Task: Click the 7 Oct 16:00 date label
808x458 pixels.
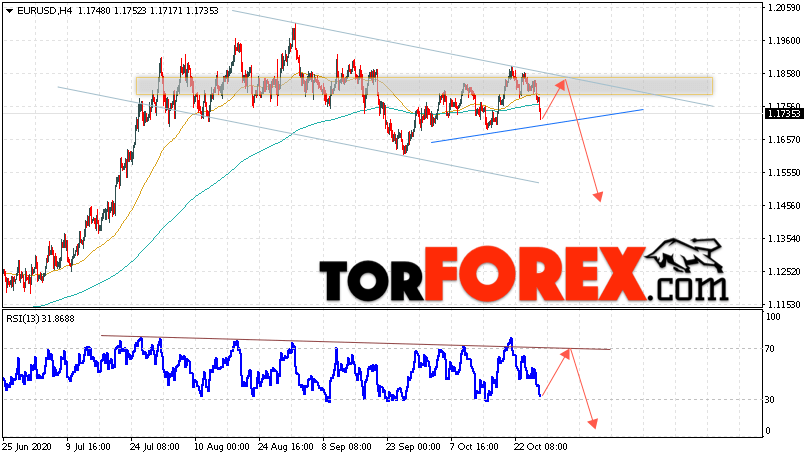Action: tap(474, 447)
